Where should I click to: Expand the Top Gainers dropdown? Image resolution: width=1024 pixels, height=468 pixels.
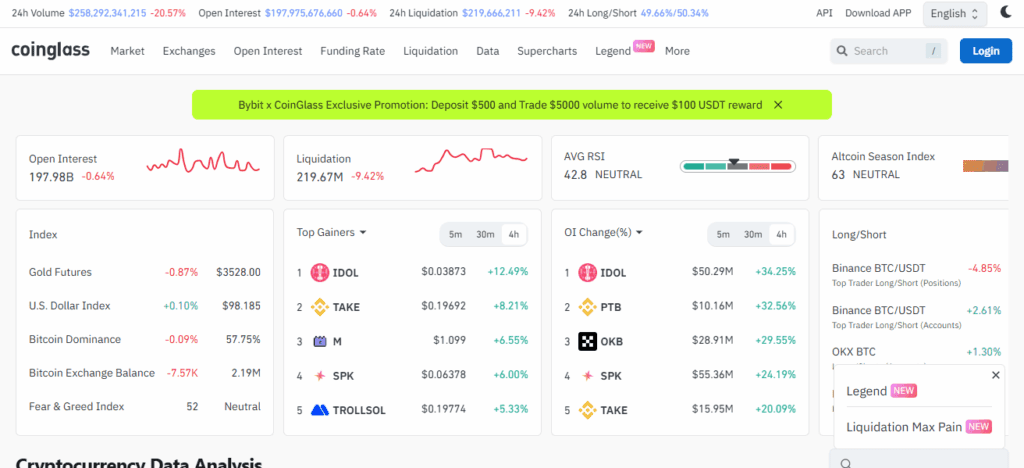click(331, 232)
